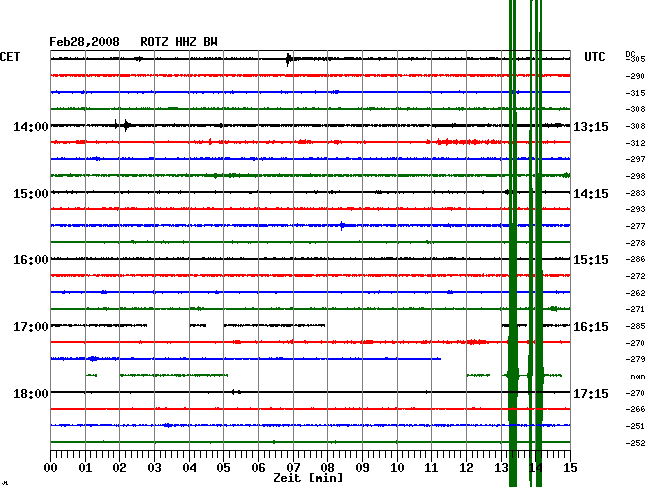The image size is (650, 494).
Task: Click the DC value -297
Action: point(635,159)
